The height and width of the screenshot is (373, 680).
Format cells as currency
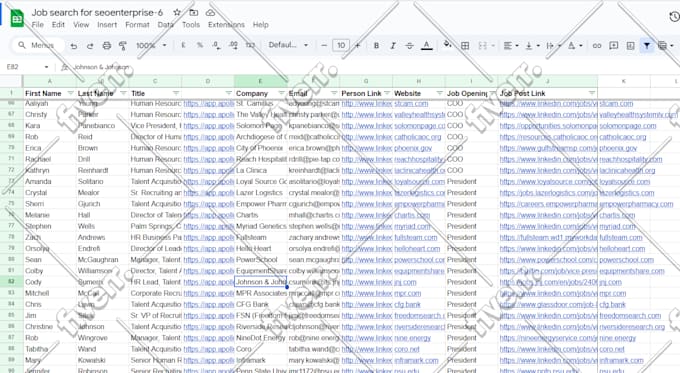click(183, 45)
